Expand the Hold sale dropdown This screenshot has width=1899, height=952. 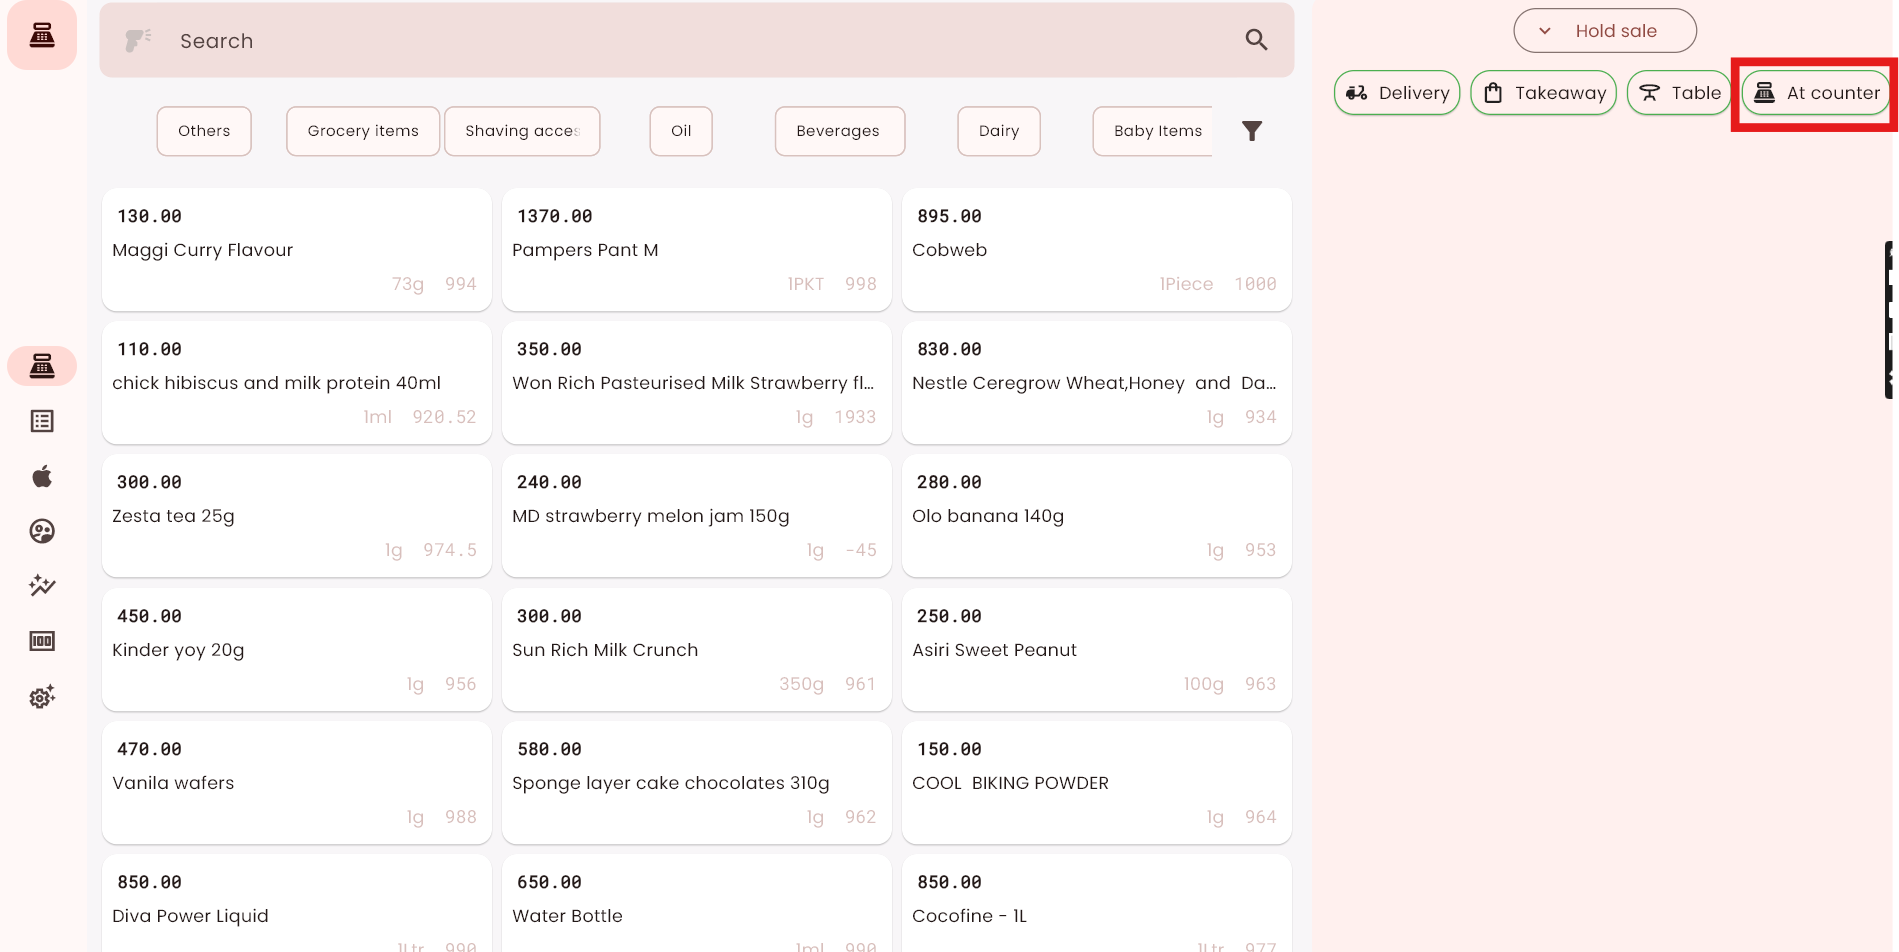tap(1604, 31)
